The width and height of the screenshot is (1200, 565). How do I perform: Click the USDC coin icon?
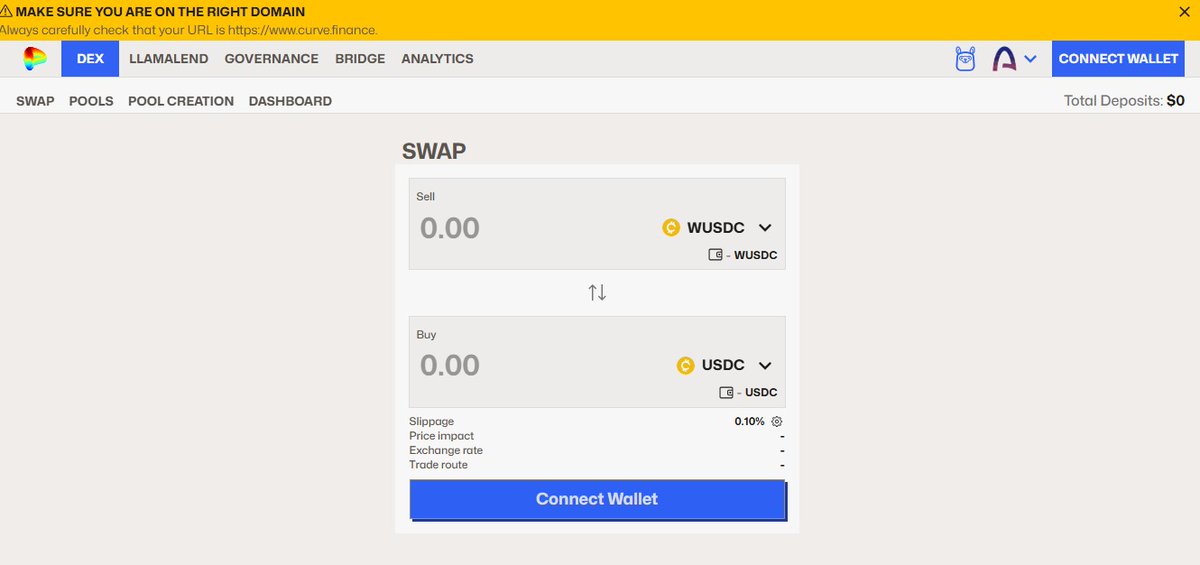pyautogui.click(x=685, y=365)
